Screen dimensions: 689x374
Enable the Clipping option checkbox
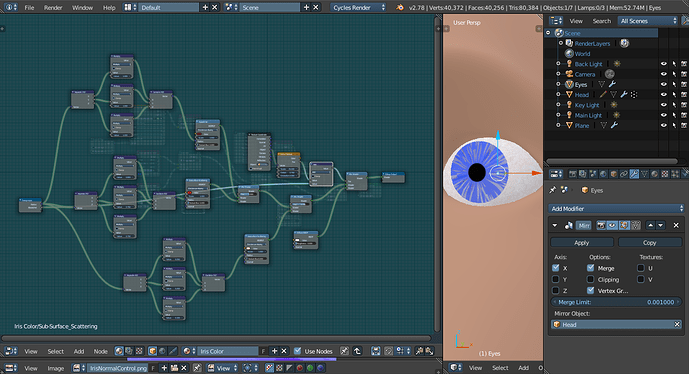[x=590, y=279]
